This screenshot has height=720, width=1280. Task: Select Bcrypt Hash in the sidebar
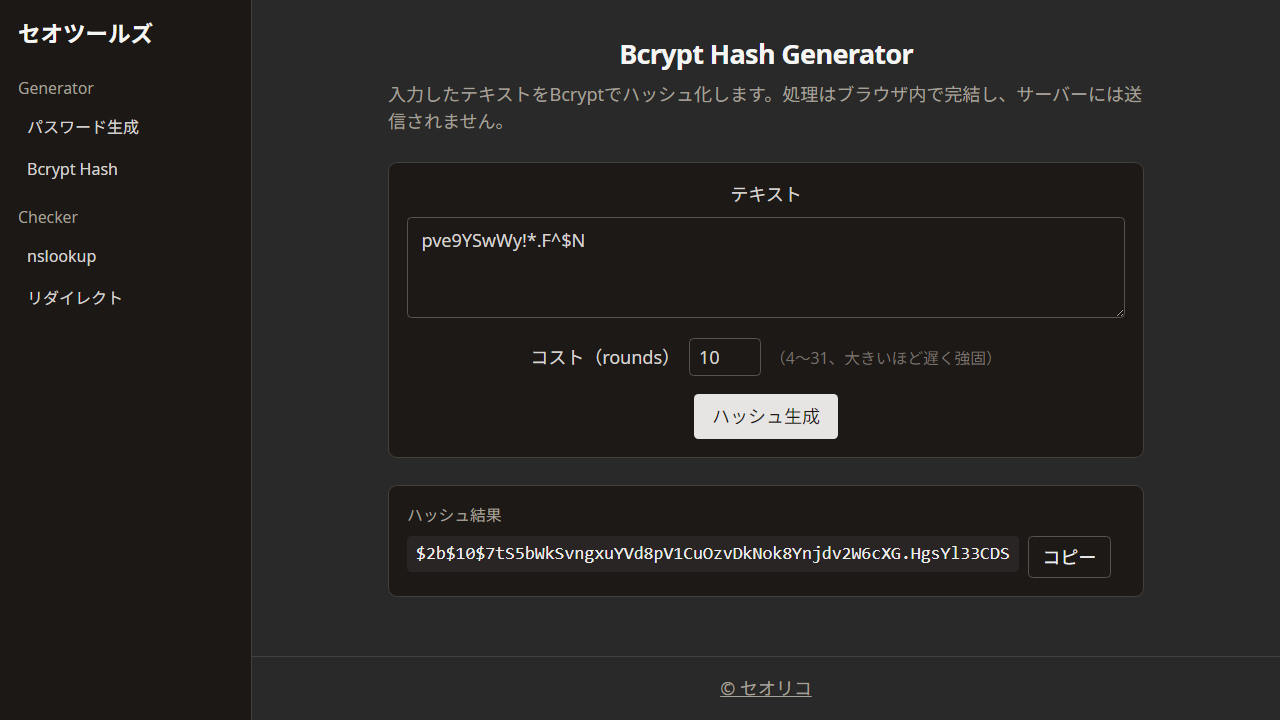point(72,169)
